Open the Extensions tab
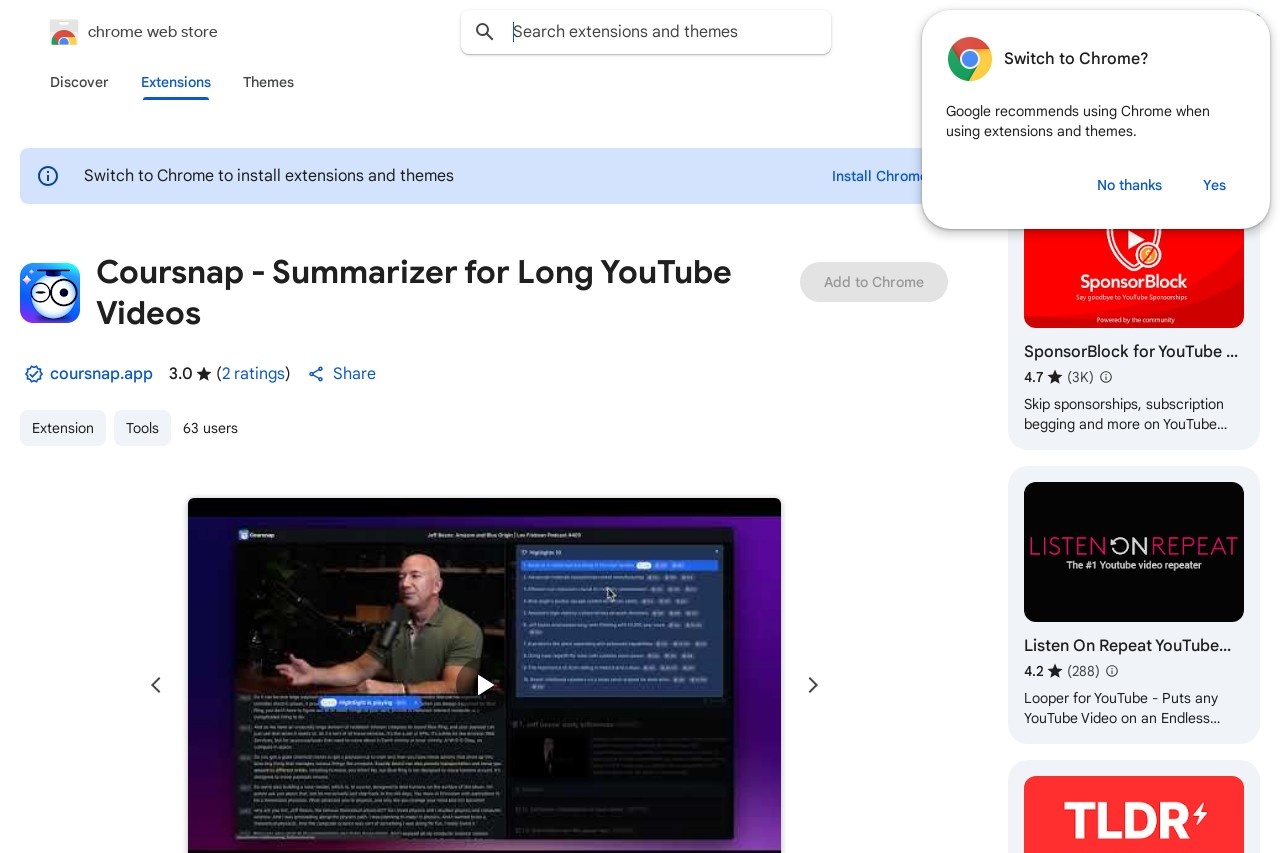1280x853 pixels. click(176, 82)
